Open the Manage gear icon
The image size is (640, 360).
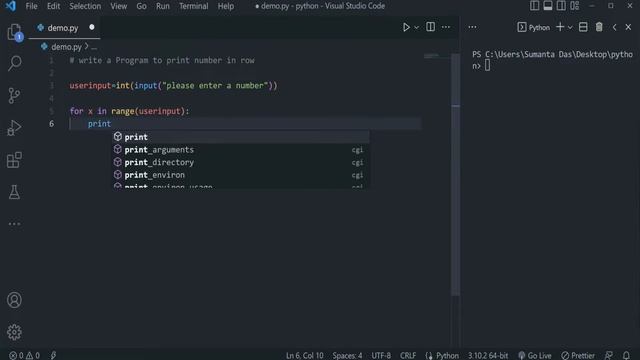[14, 332]
